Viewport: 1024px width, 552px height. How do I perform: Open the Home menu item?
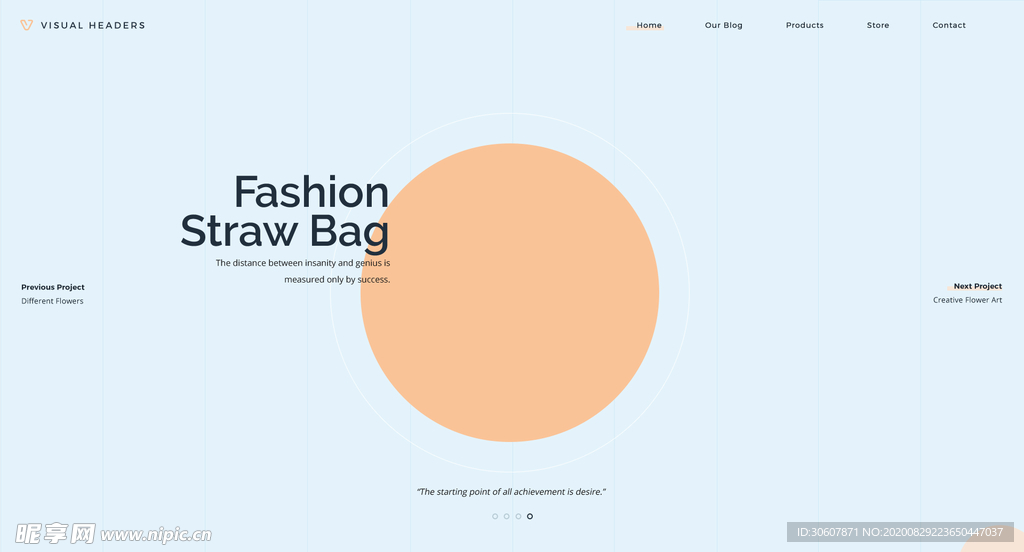click(x=649, y=25)
